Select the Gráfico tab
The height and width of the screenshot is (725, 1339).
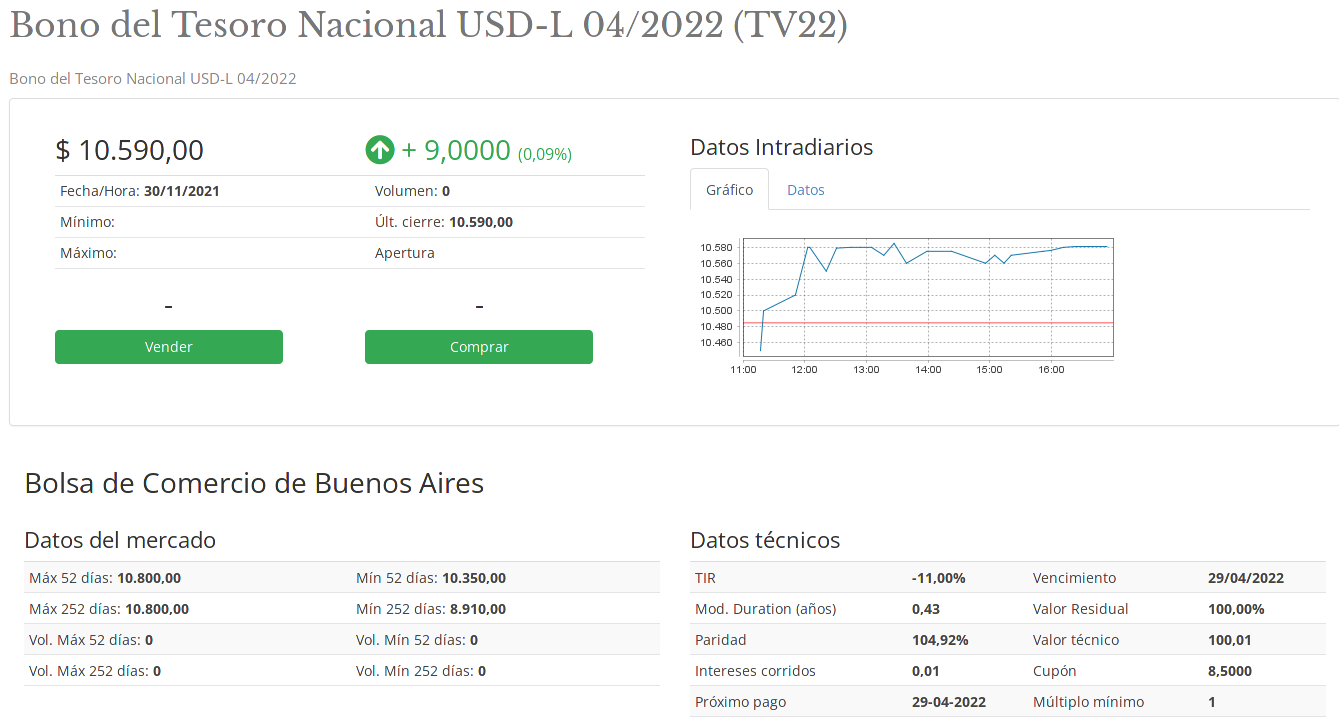[729, 190]
